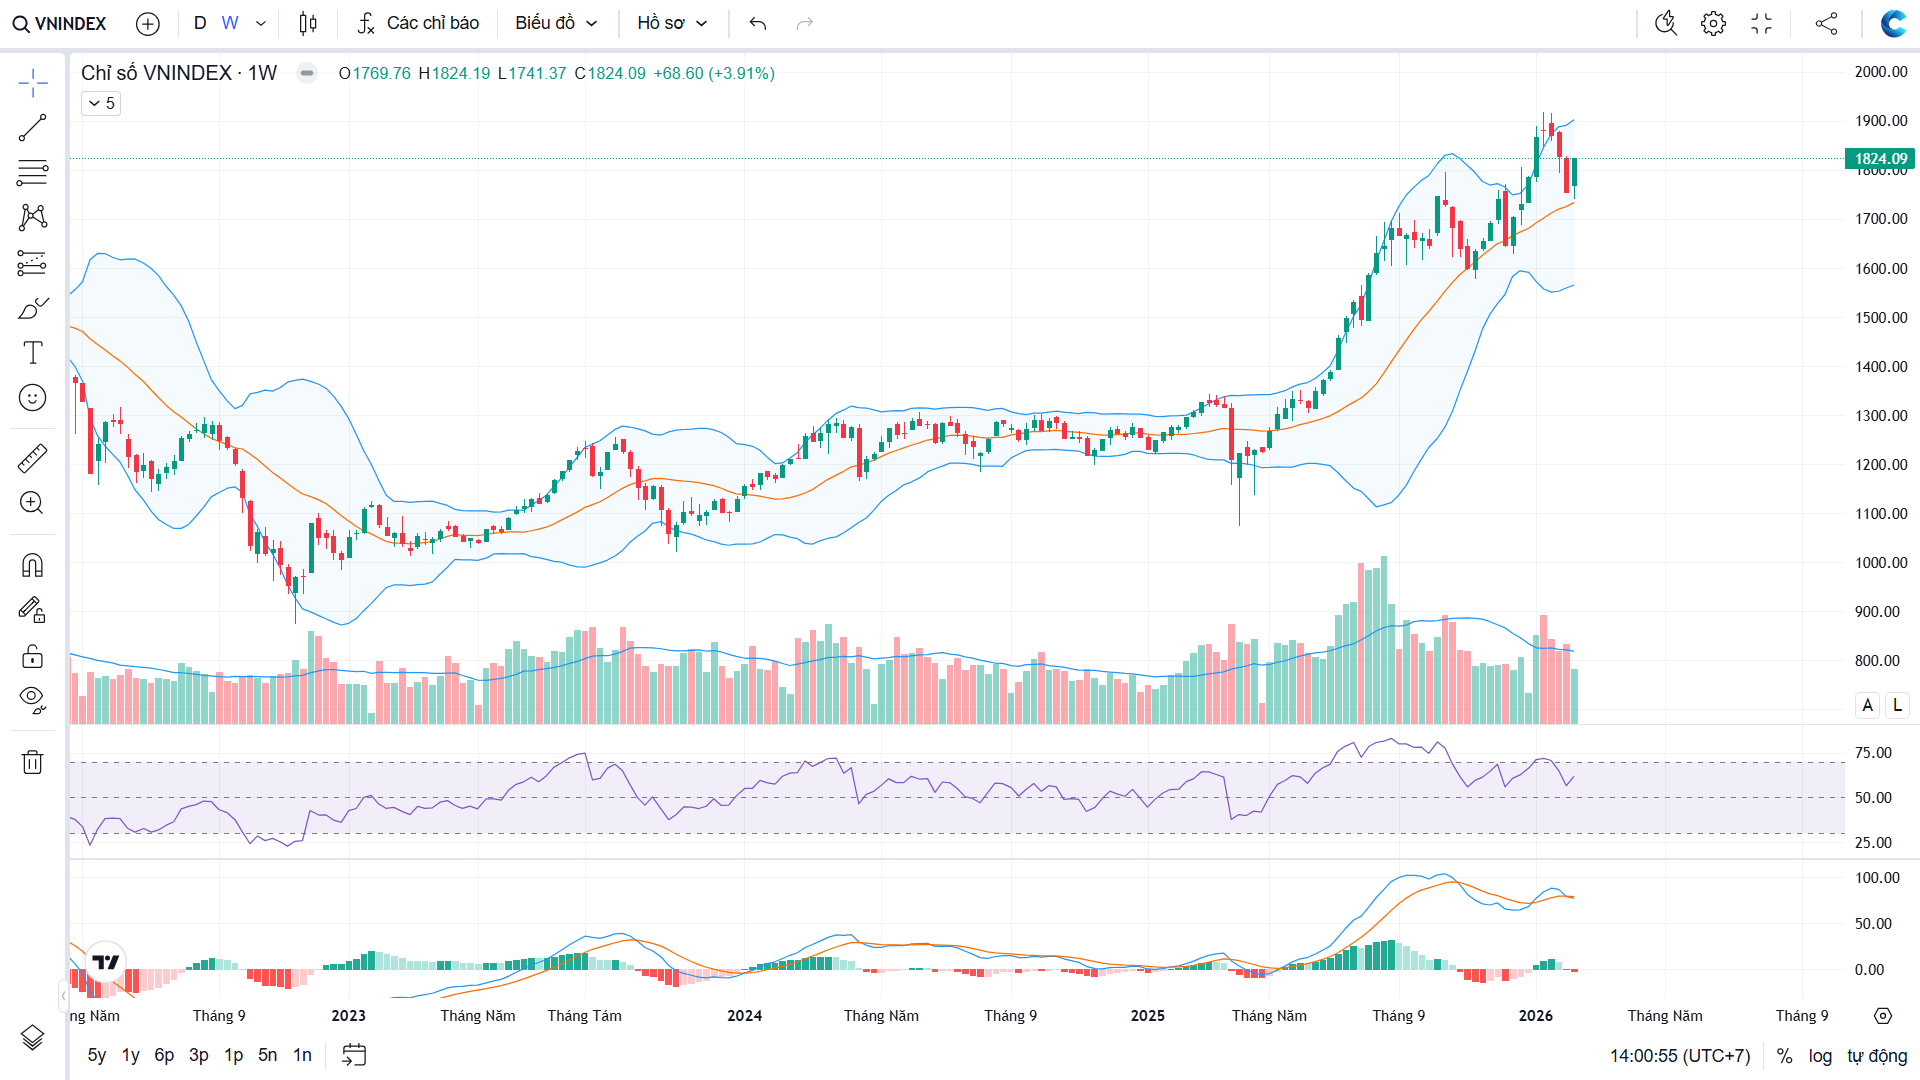Open the emoji icons tool
This screenshot has width=1920, height=1080.
32,398
